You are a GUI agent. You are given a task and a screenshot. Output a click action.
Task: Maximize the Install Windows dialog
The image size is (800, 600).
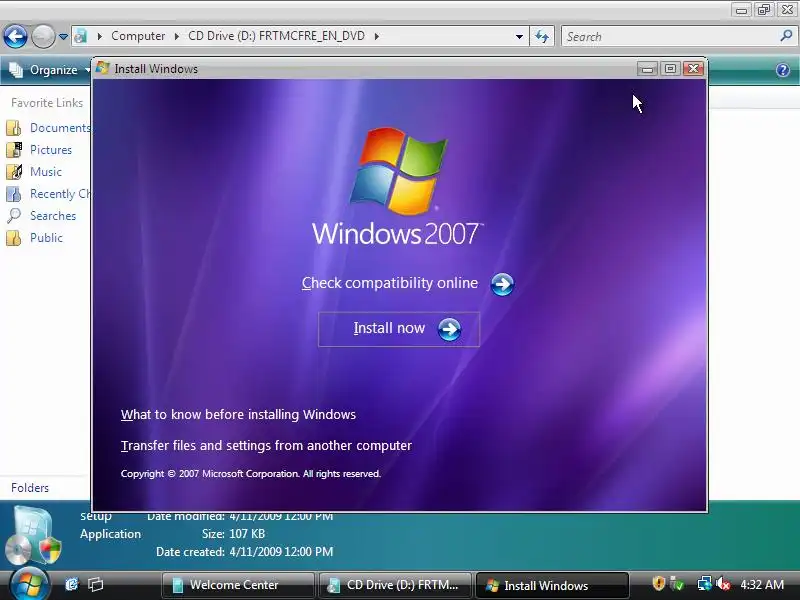(670, 68)
